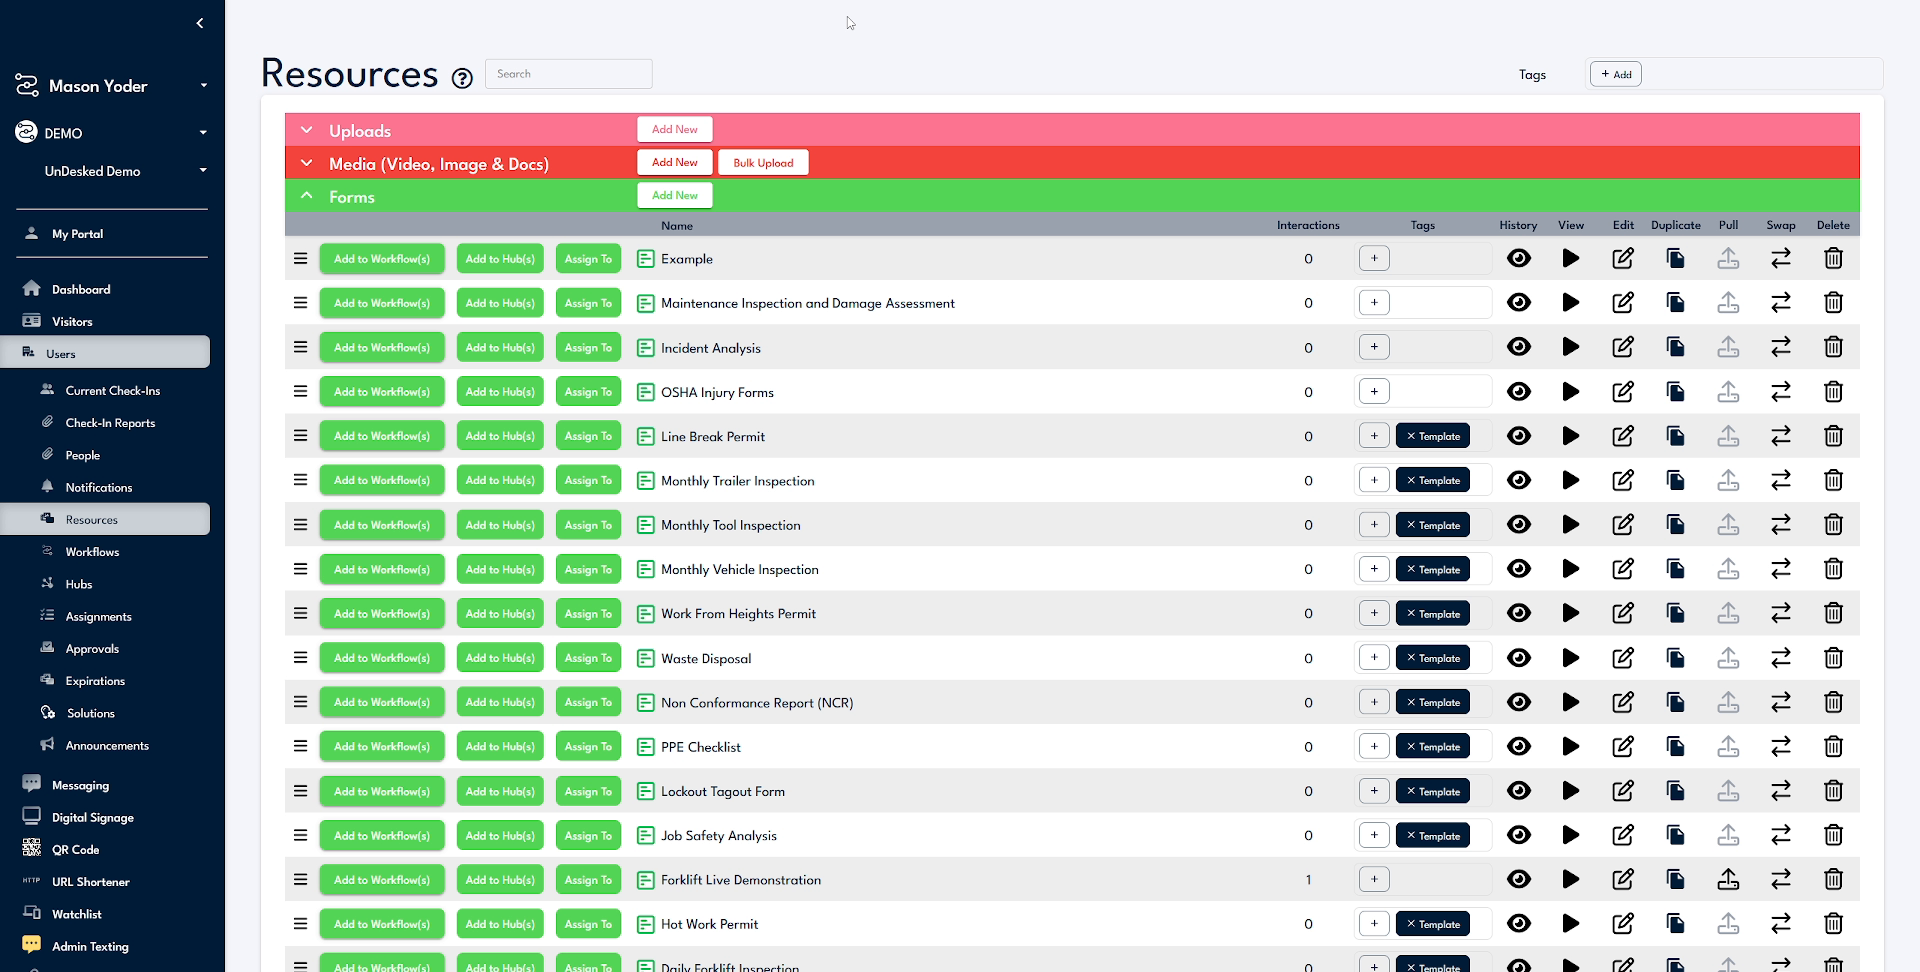Expand the UnDesked Demo dropdown

pyautogui.click(x=203, y=170)
